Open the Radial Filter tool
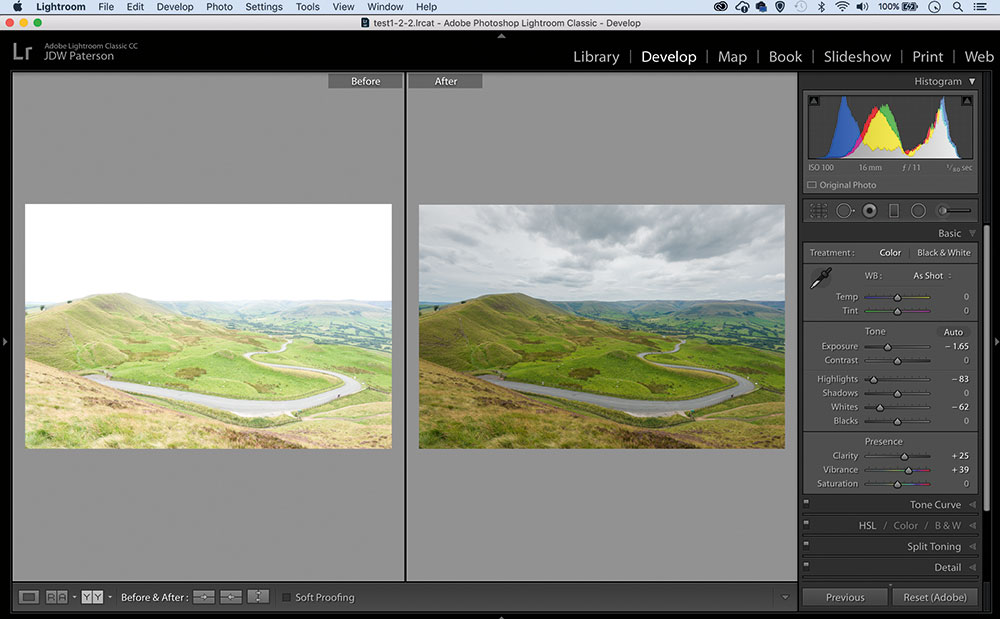Image resolution: width=1000 pixels, height=619 pixels. pos(918,211)
